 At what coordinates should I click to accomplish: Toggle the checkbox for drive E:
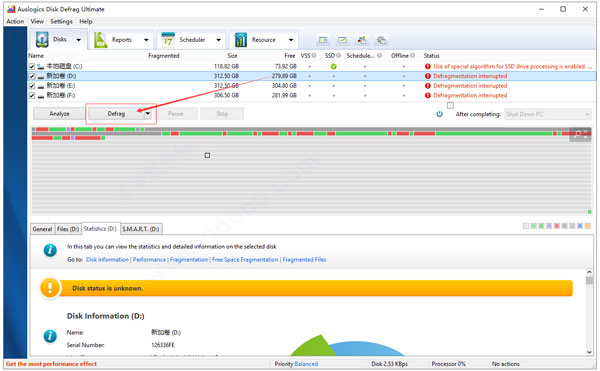[x=32, y=86]
